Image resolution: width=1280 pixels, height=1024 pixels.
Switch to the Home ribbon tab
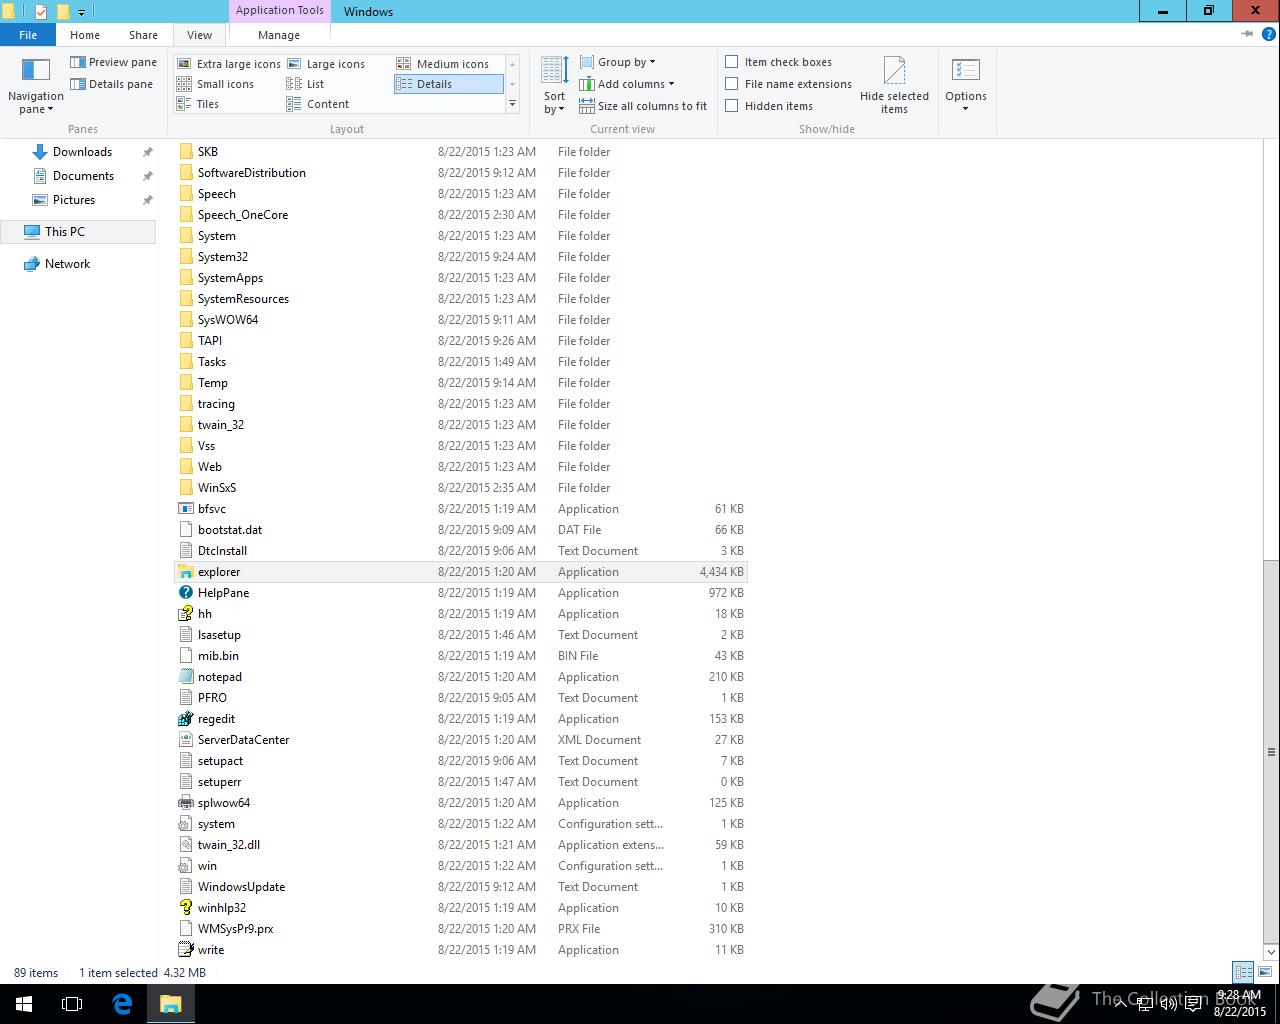(85, 35)
